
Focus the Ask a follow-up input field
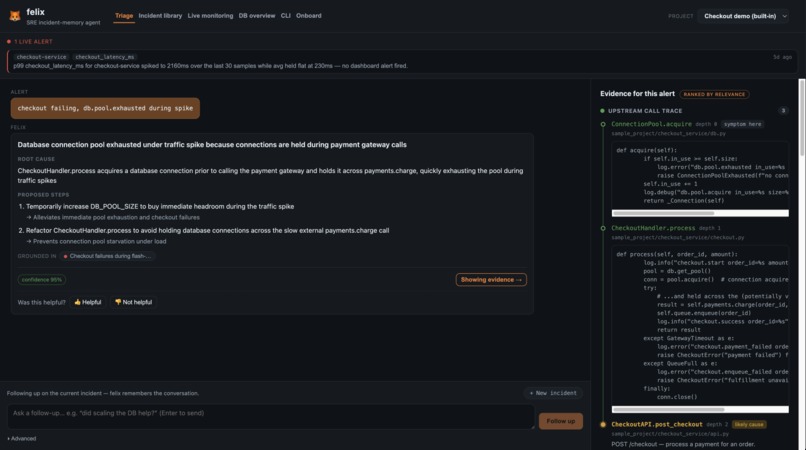click(x=271, y=417)
